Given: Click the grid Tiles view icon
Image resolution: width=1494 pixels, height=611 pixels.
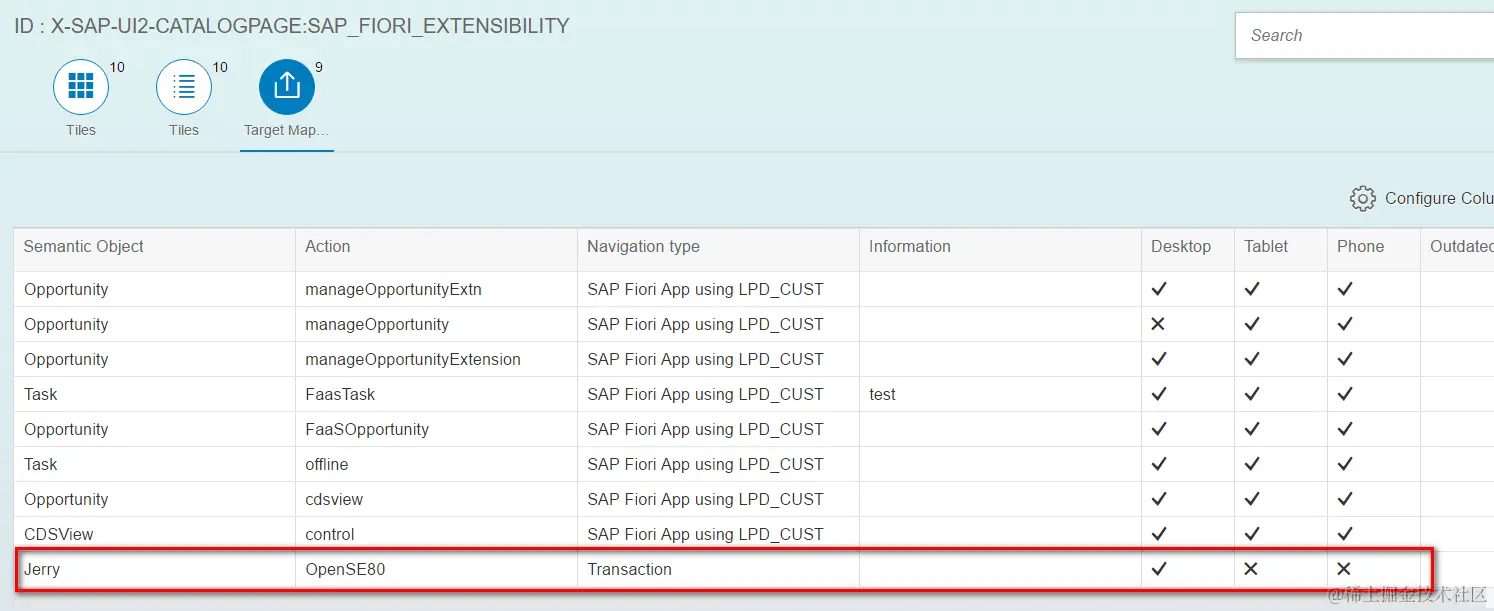Looking at the screenshot, I should (80, 87).
